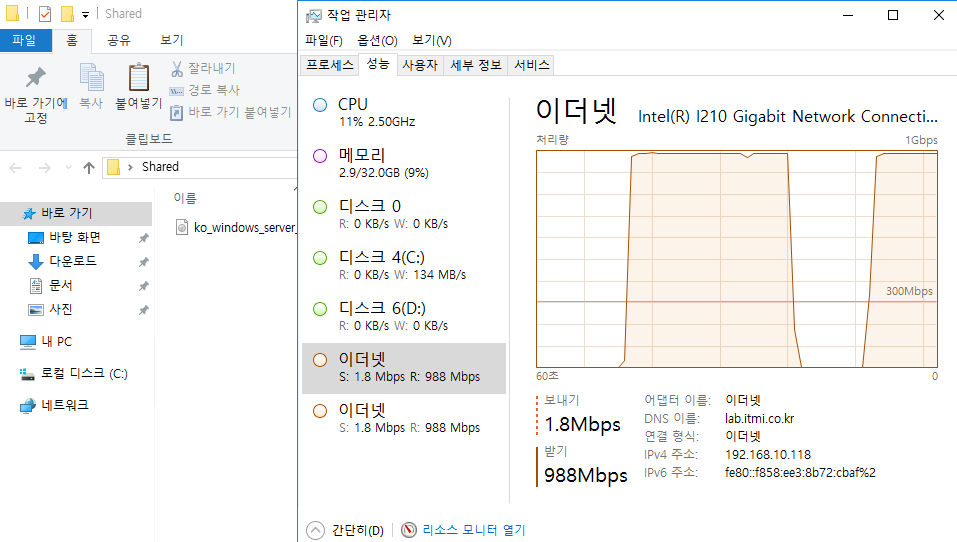Screen dimensions: 957x542
Task: Go up one folder level arrow
Action: 89,167
